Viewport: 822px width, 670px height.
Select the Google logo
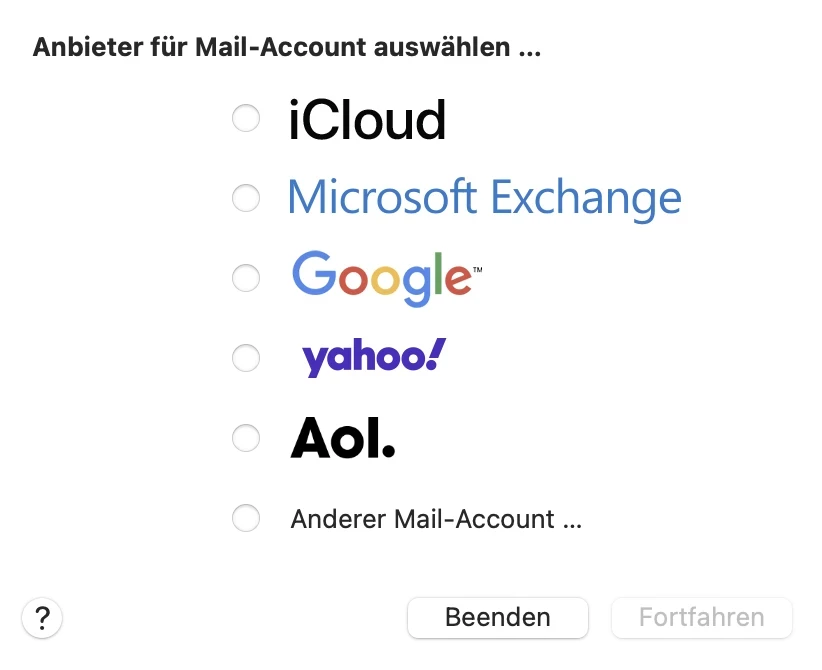coord(383,277)
